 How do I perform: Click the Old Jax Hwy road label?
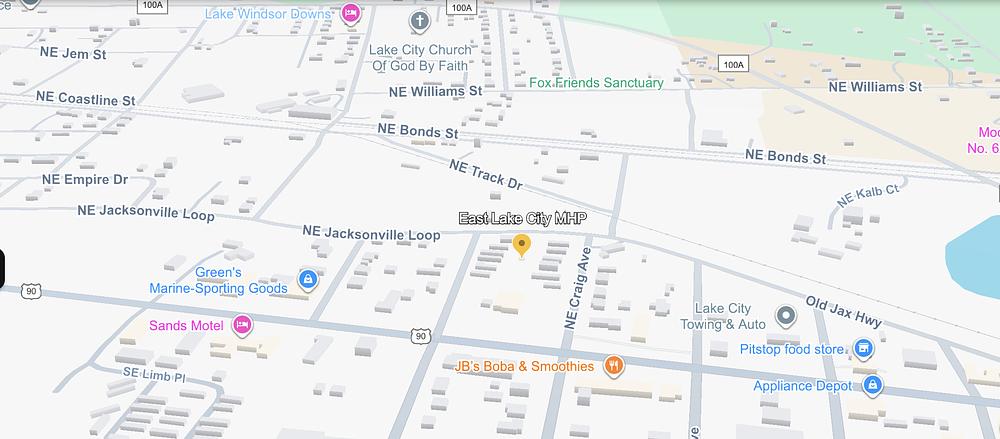(x=843, y=312)
